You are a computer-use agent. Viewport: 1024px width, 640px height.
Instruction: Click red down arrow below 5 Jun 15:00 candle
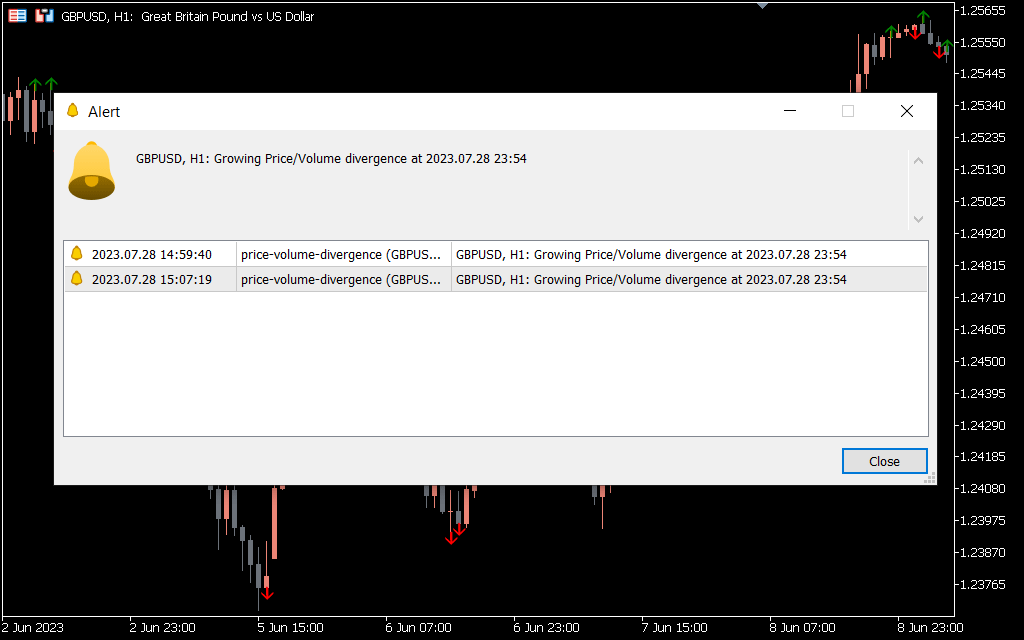point(267,593)
